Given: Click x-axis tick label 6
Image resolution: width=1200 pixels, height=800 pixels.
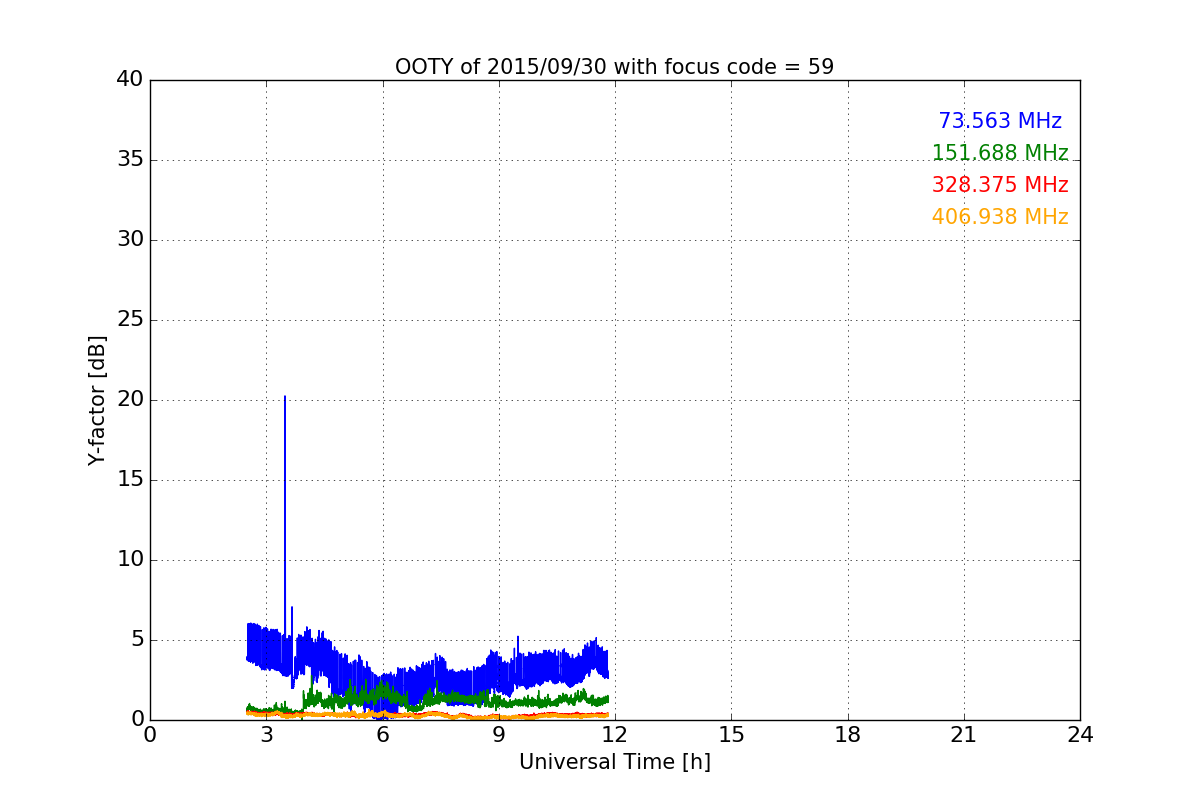Looking at the screenshot, I should click(382, 735).
